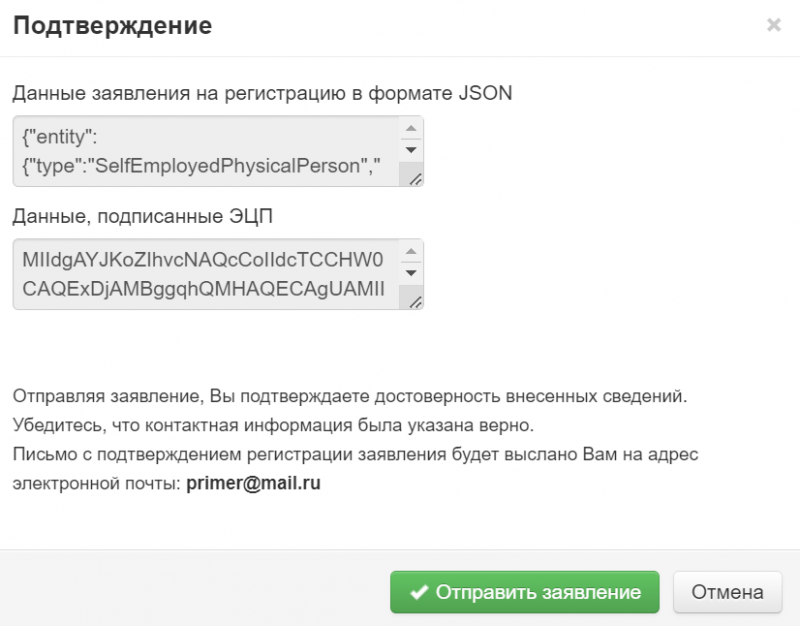Click the up arrow in JSON data scrollbar
800x626 pixels.
pyautogui.click(x=410, y=129)
